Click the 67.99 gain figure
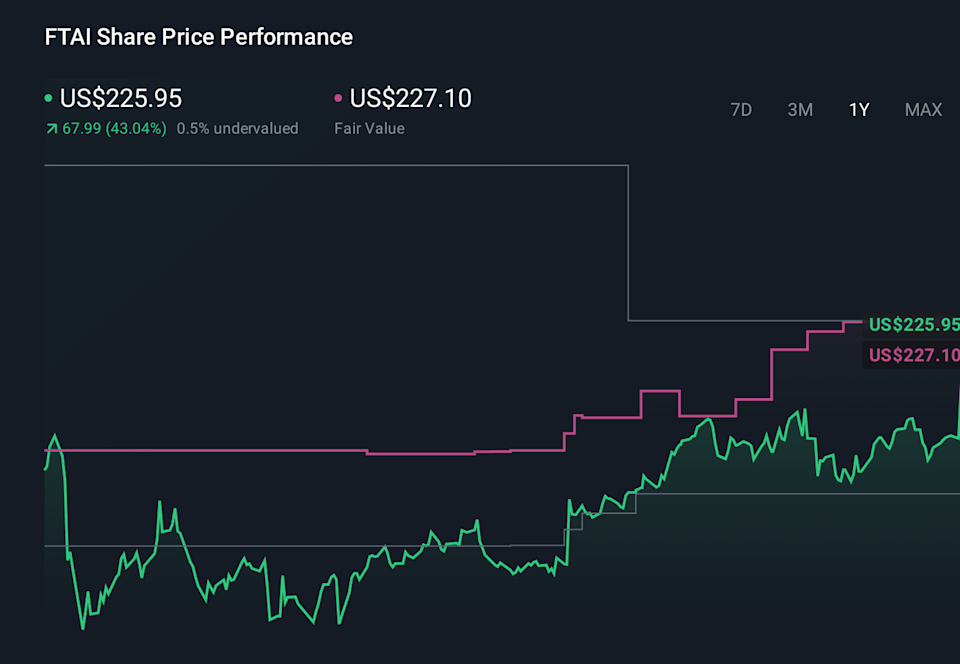The image size is (960, 664). click(83, 128)
